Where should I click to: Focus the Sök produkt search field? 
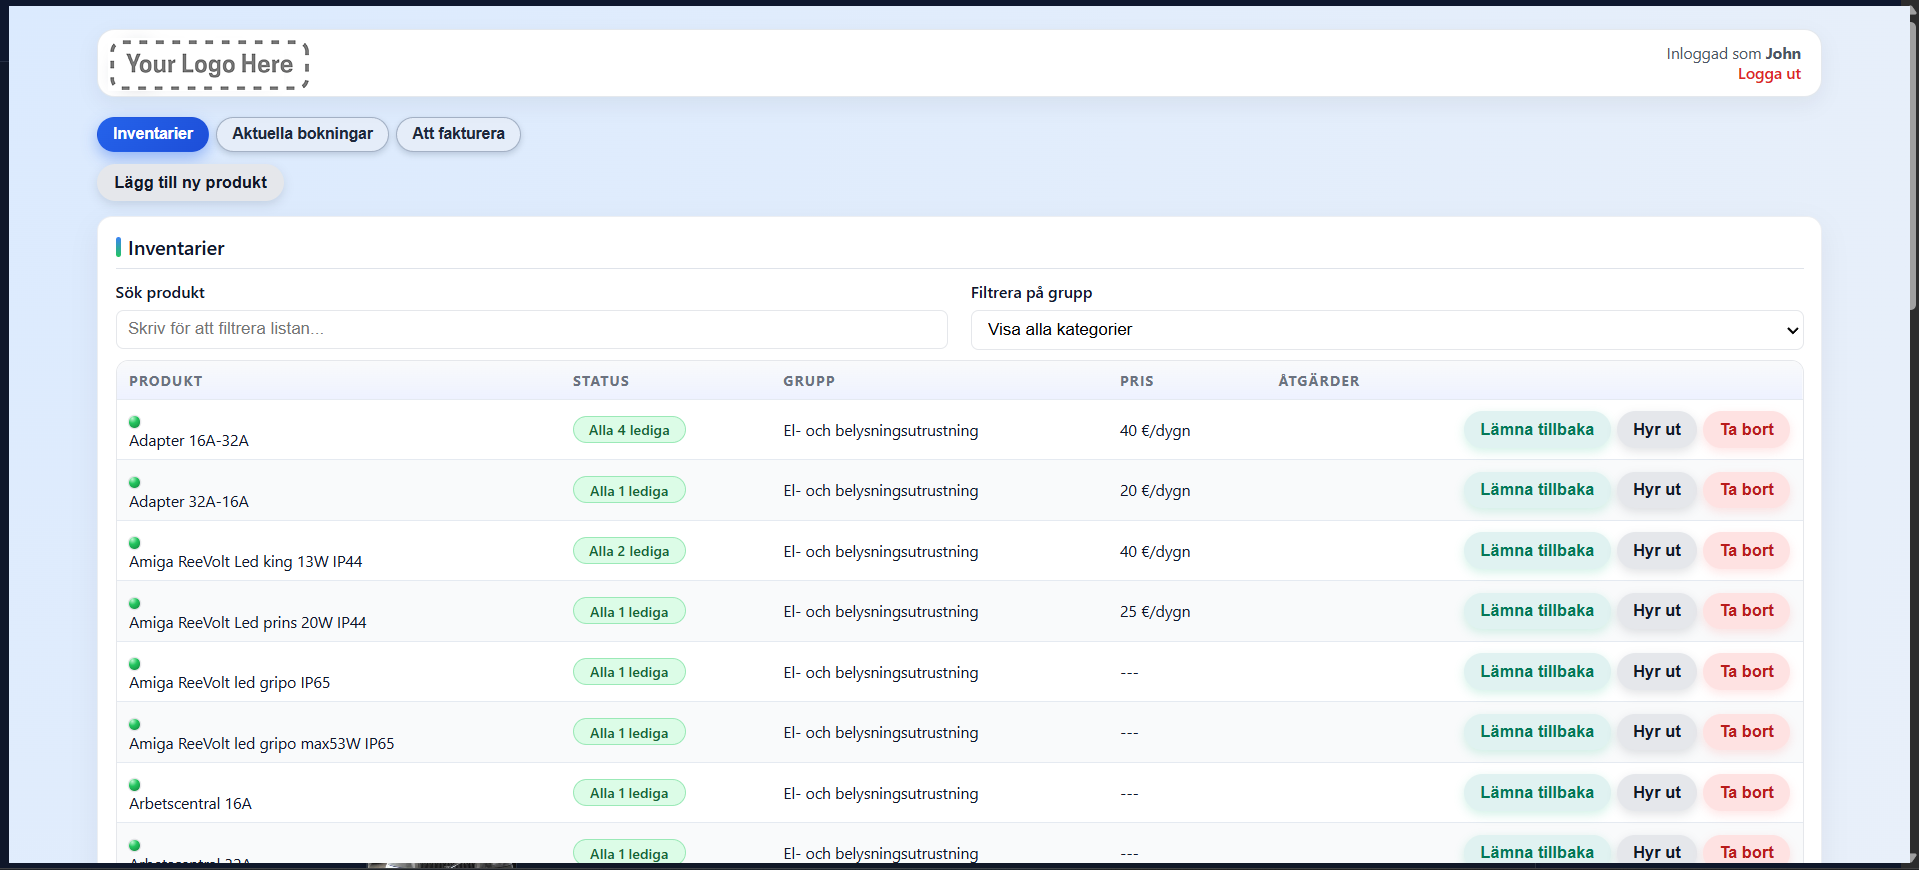pos(531,329)
